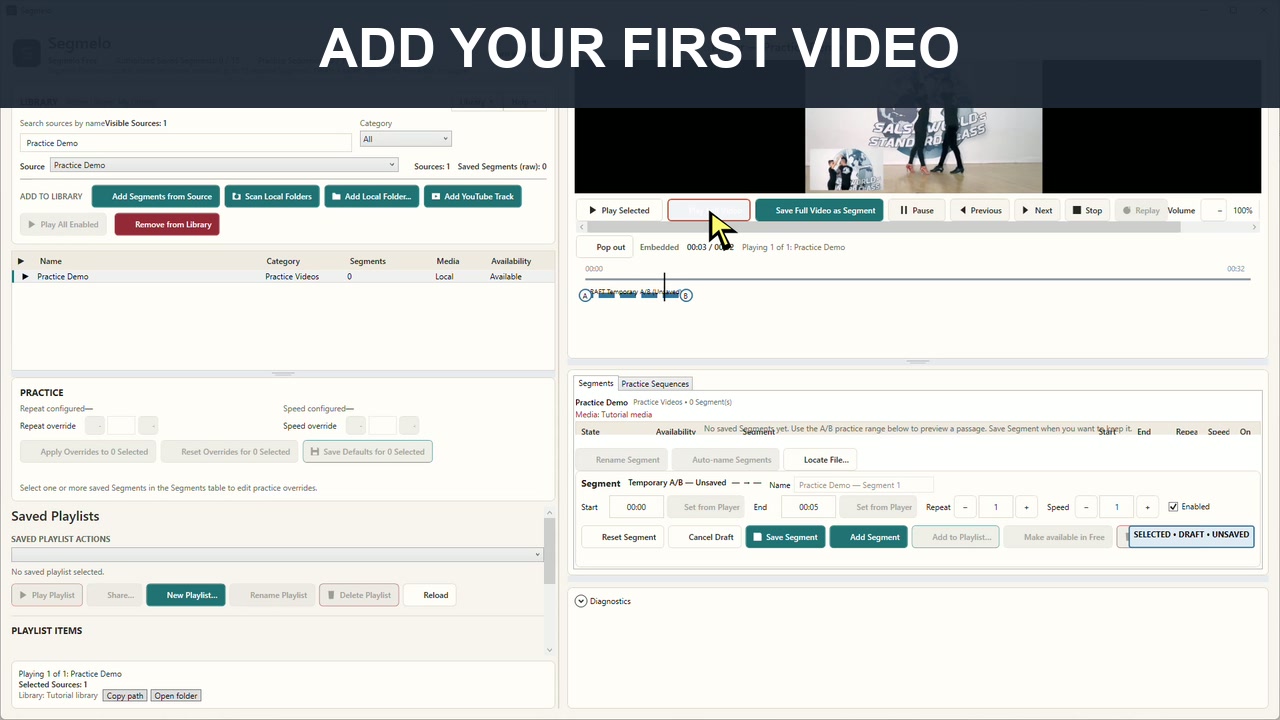Click Add YouTube Track button
The image size is (1280, 720).
coord(472,196)
